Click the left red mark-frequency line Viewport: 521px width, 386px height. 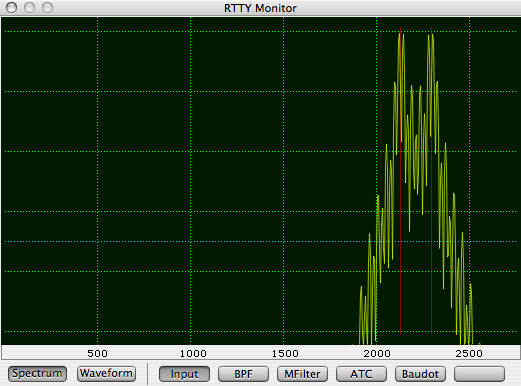pos(400,181)
